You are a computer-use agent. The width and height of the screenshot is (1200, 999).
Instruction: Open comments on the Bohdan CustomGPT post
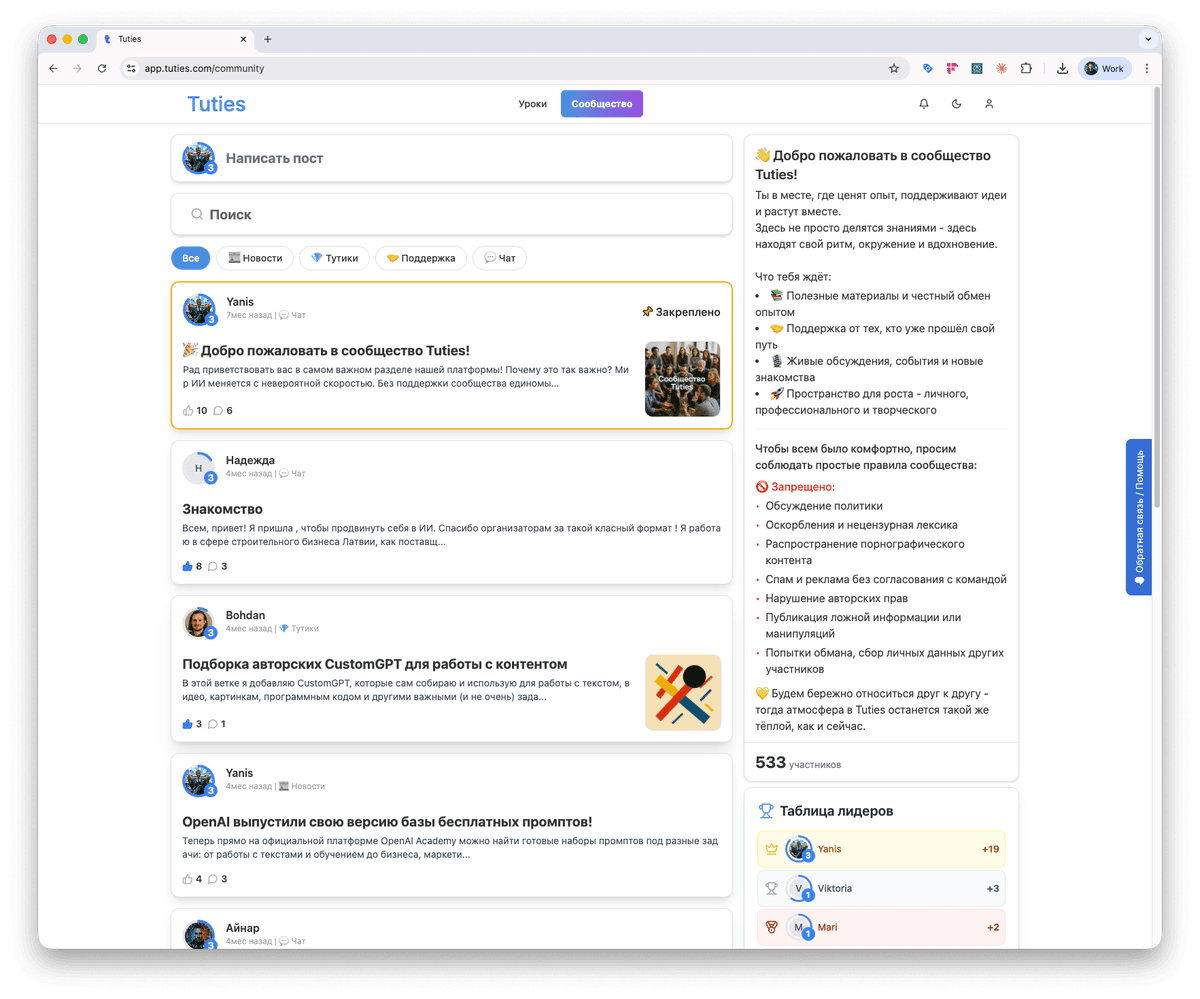coord(212,724)
